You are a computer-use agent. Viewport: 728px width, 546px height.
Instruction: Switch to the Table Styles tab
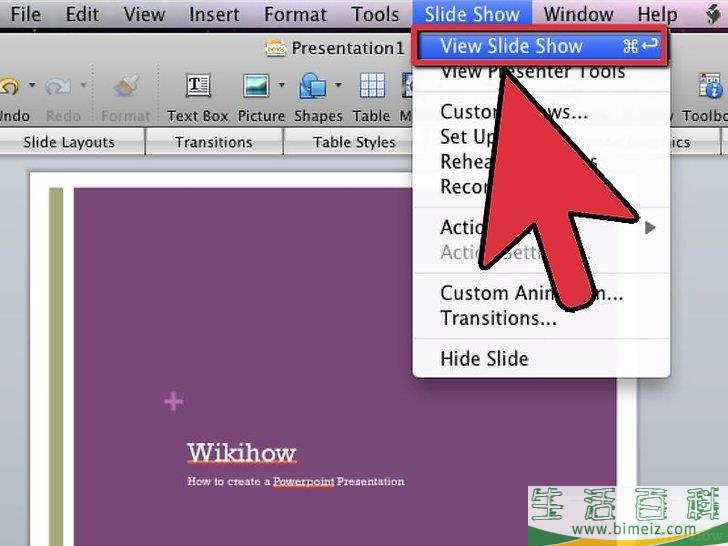point(354,142)
